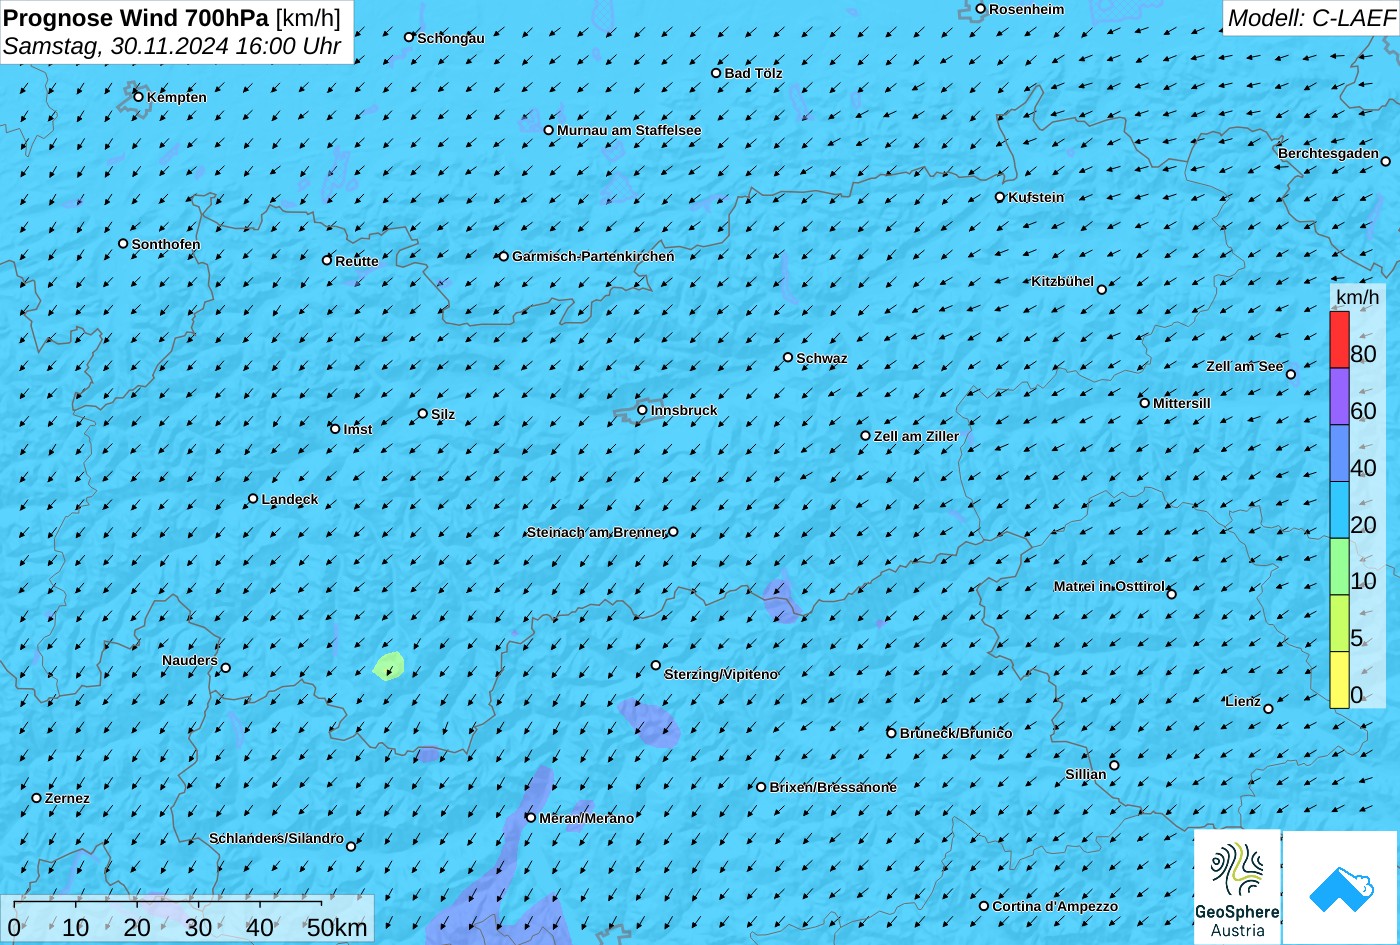The height and width of the screenshot is (945, 1400).
Task: Click the 'Sonthofen' label
Action: [166, 245]
